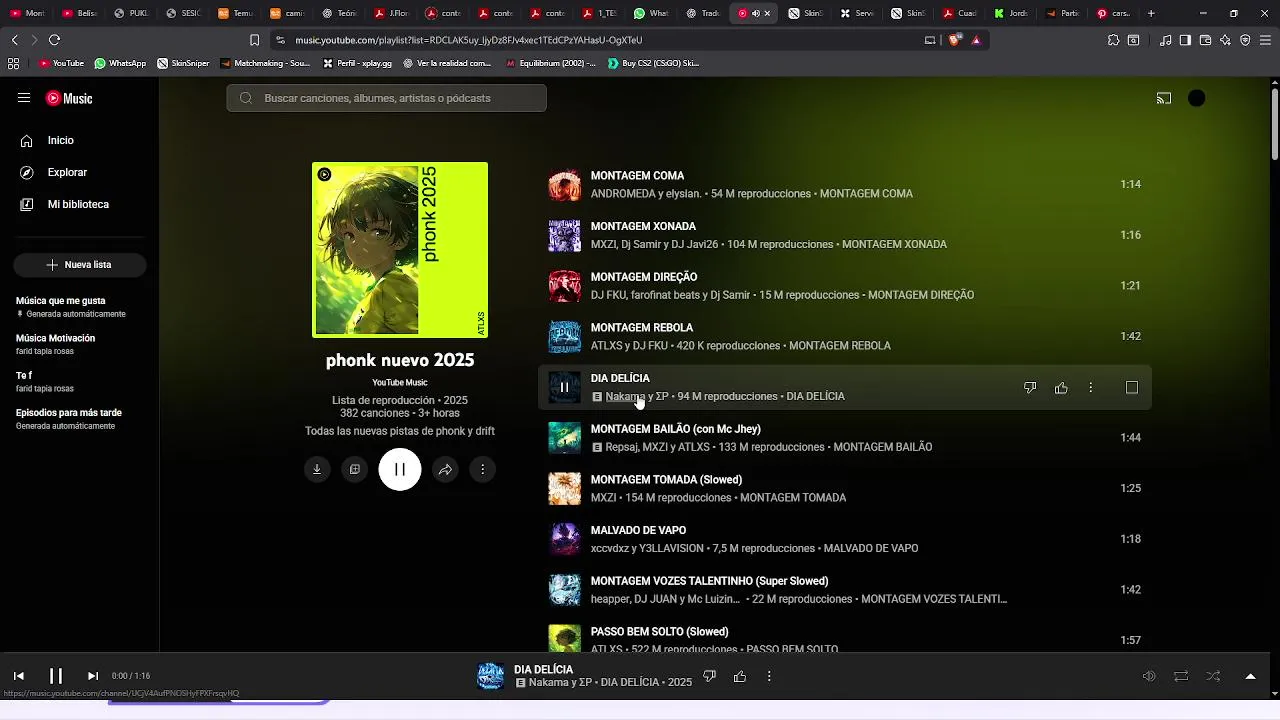The image size is (1280, 720).
Task: Open the Brave Shields lion icon
Action: (954, 40)
